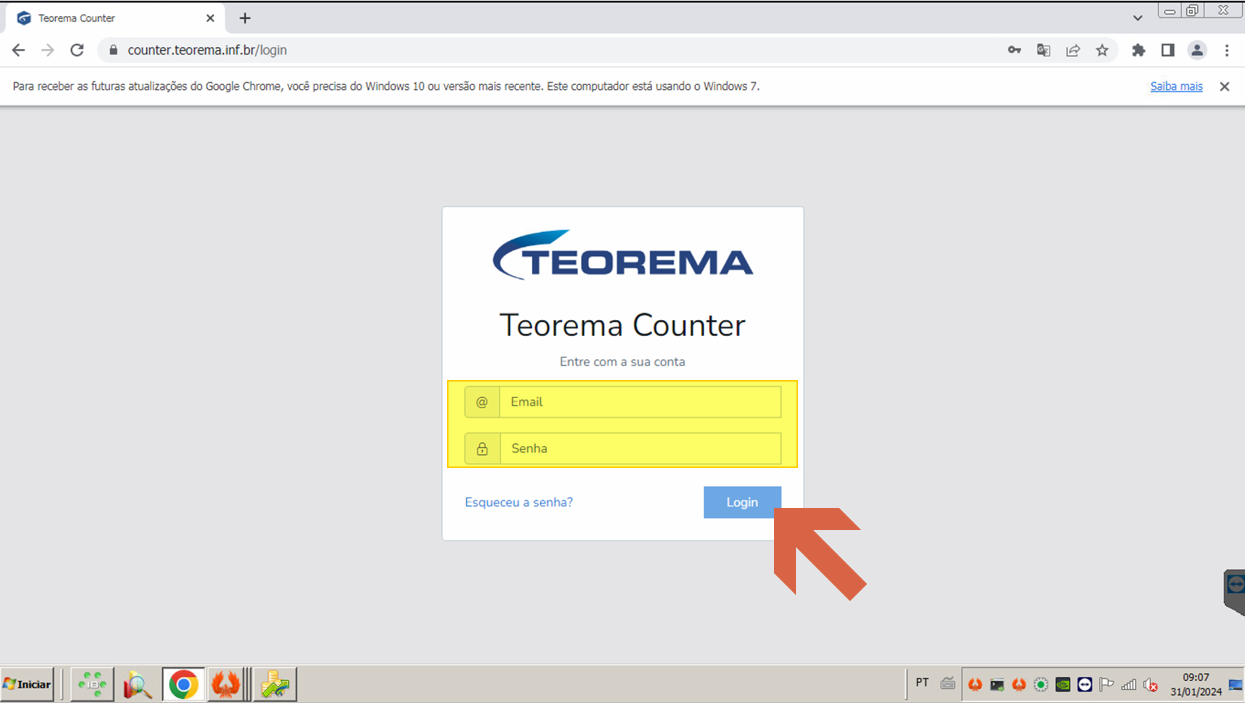Click the PT language indicator
The image size is (1245, 703).
point(922,683)
